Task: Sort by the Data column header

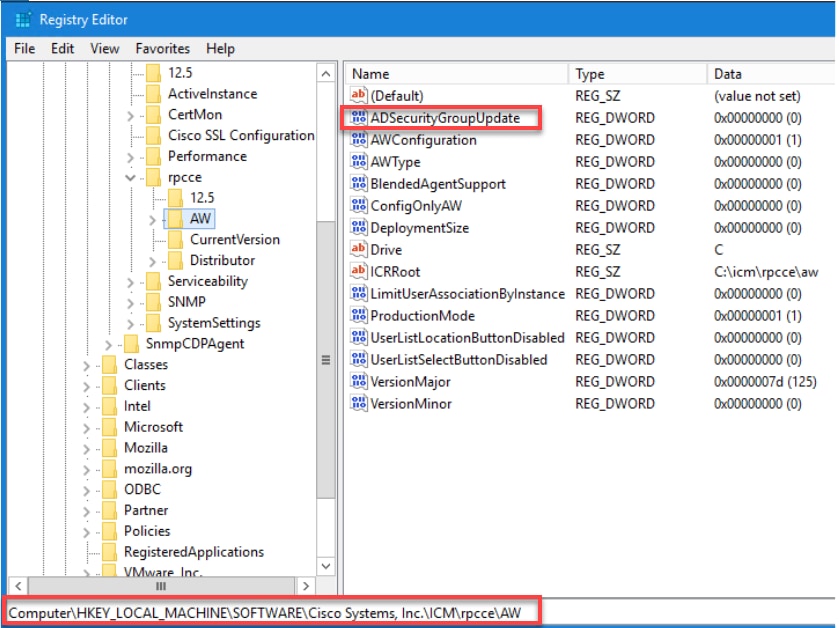Action: (771, 74)
